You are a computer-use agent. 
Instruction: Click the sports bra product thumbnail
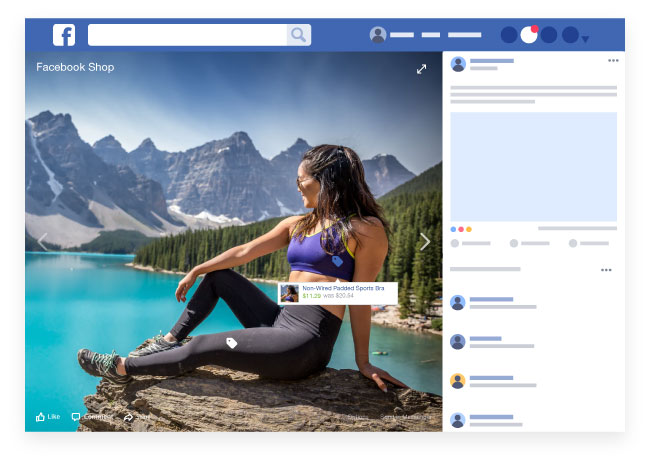[290, 293]
